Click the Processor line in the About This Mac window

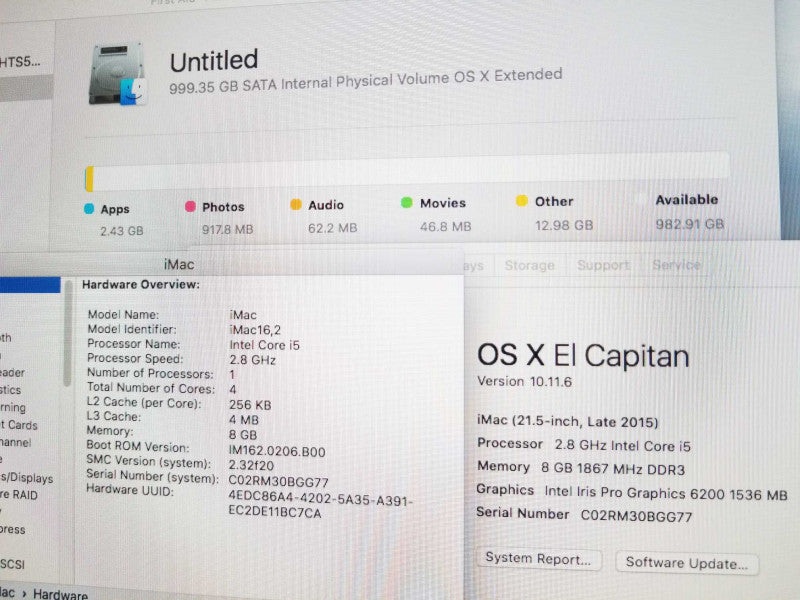584,444
